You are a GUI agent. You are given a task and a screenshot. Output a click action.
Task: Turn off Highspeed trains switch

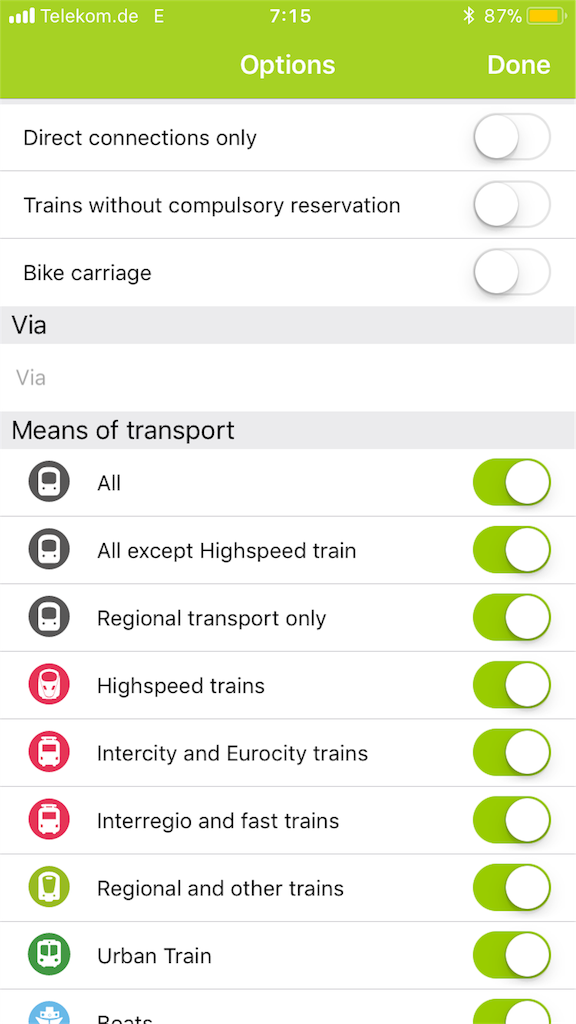coord(512,685)
